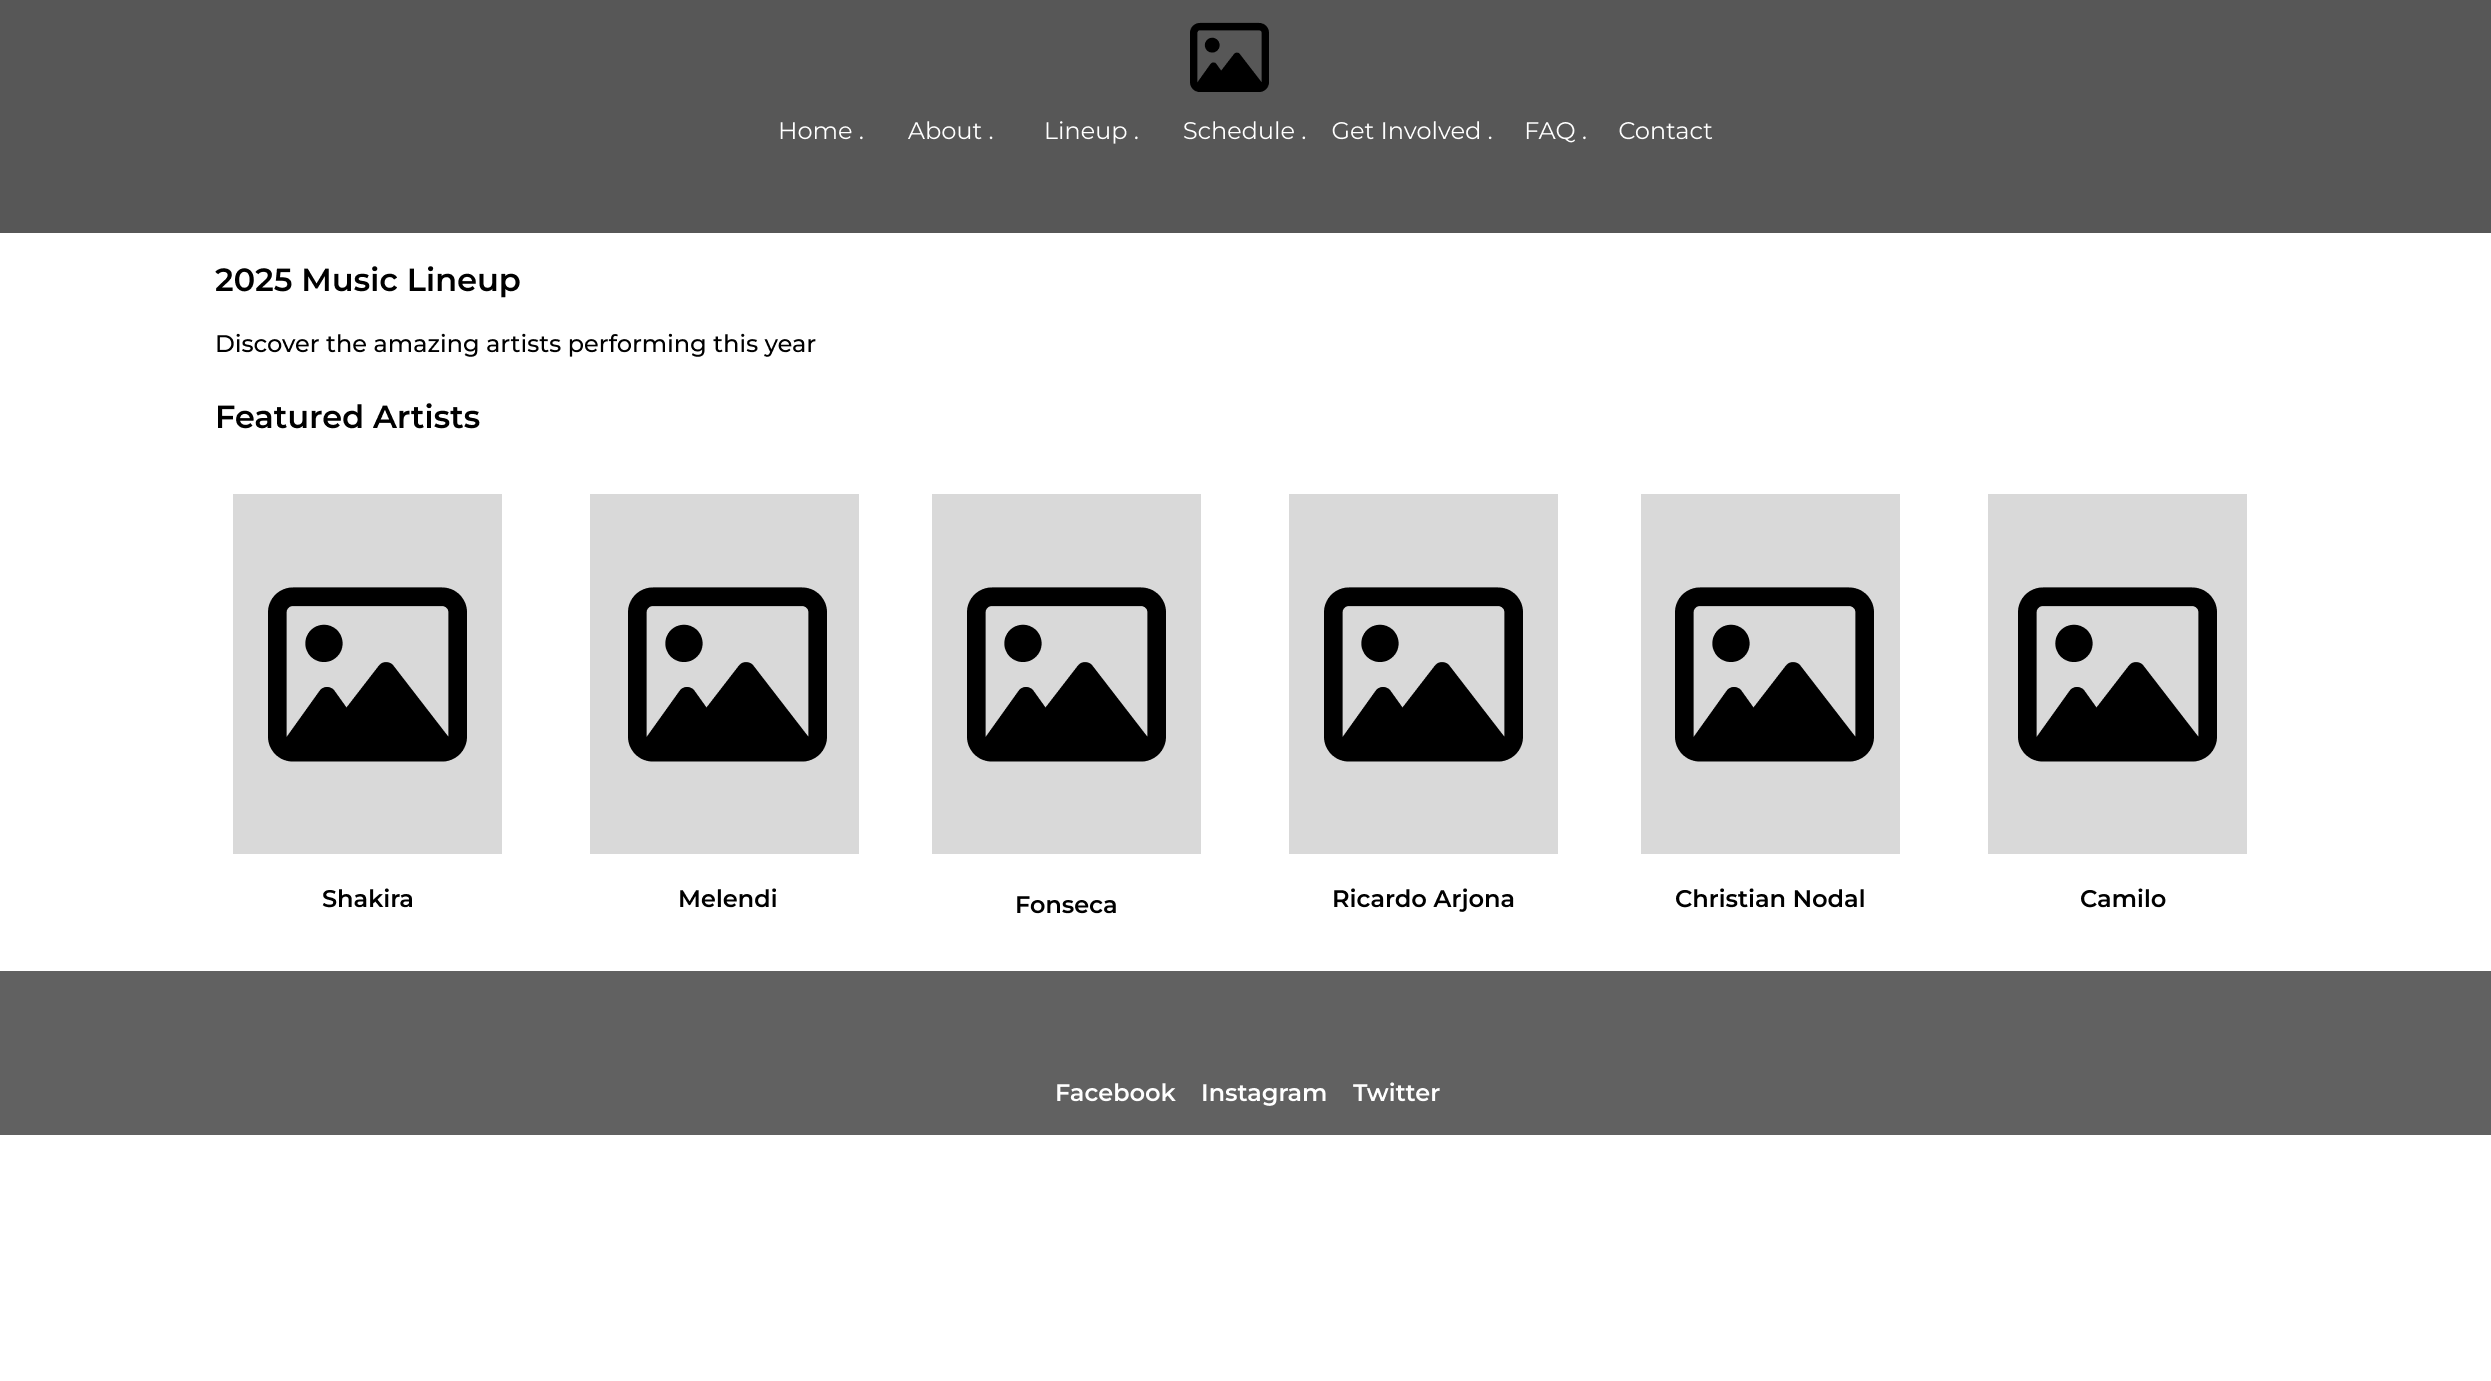Go to the Contact page
Viewport: 2491px width, 1381px height.
pos(1665,131)
